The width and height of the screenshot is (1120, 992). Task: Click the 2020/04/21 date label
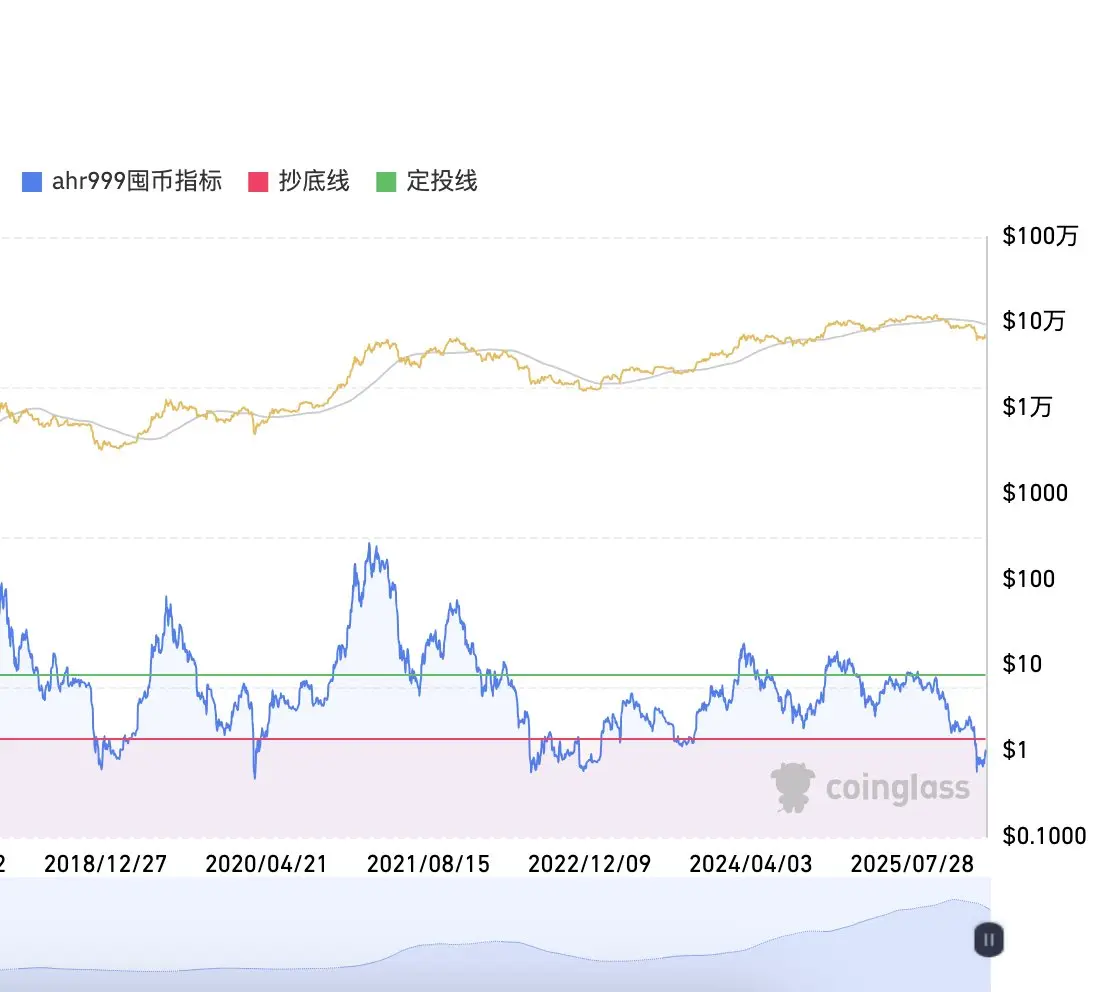point(266,864)
